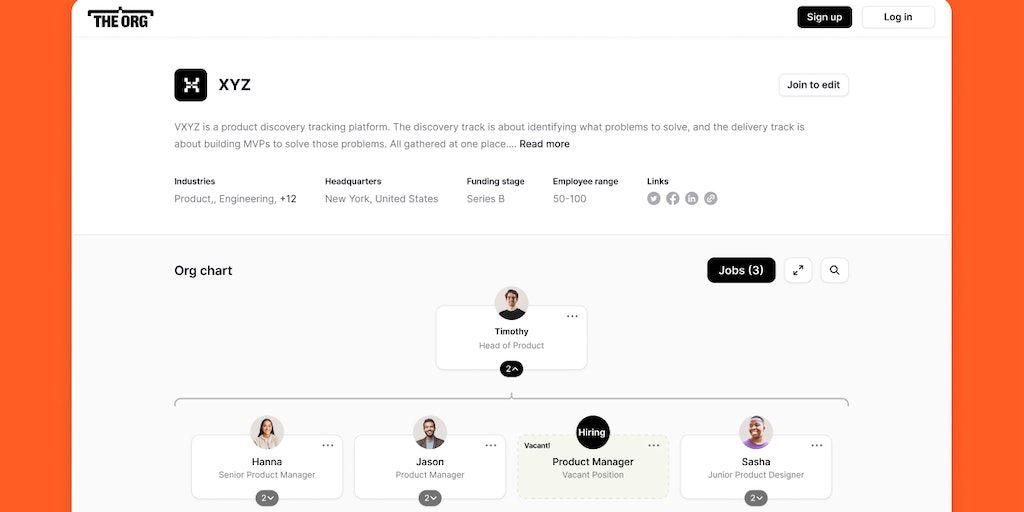Click the Log in button
The width and height of the screenshot is (1024, 512).
(x=898, y=17)
